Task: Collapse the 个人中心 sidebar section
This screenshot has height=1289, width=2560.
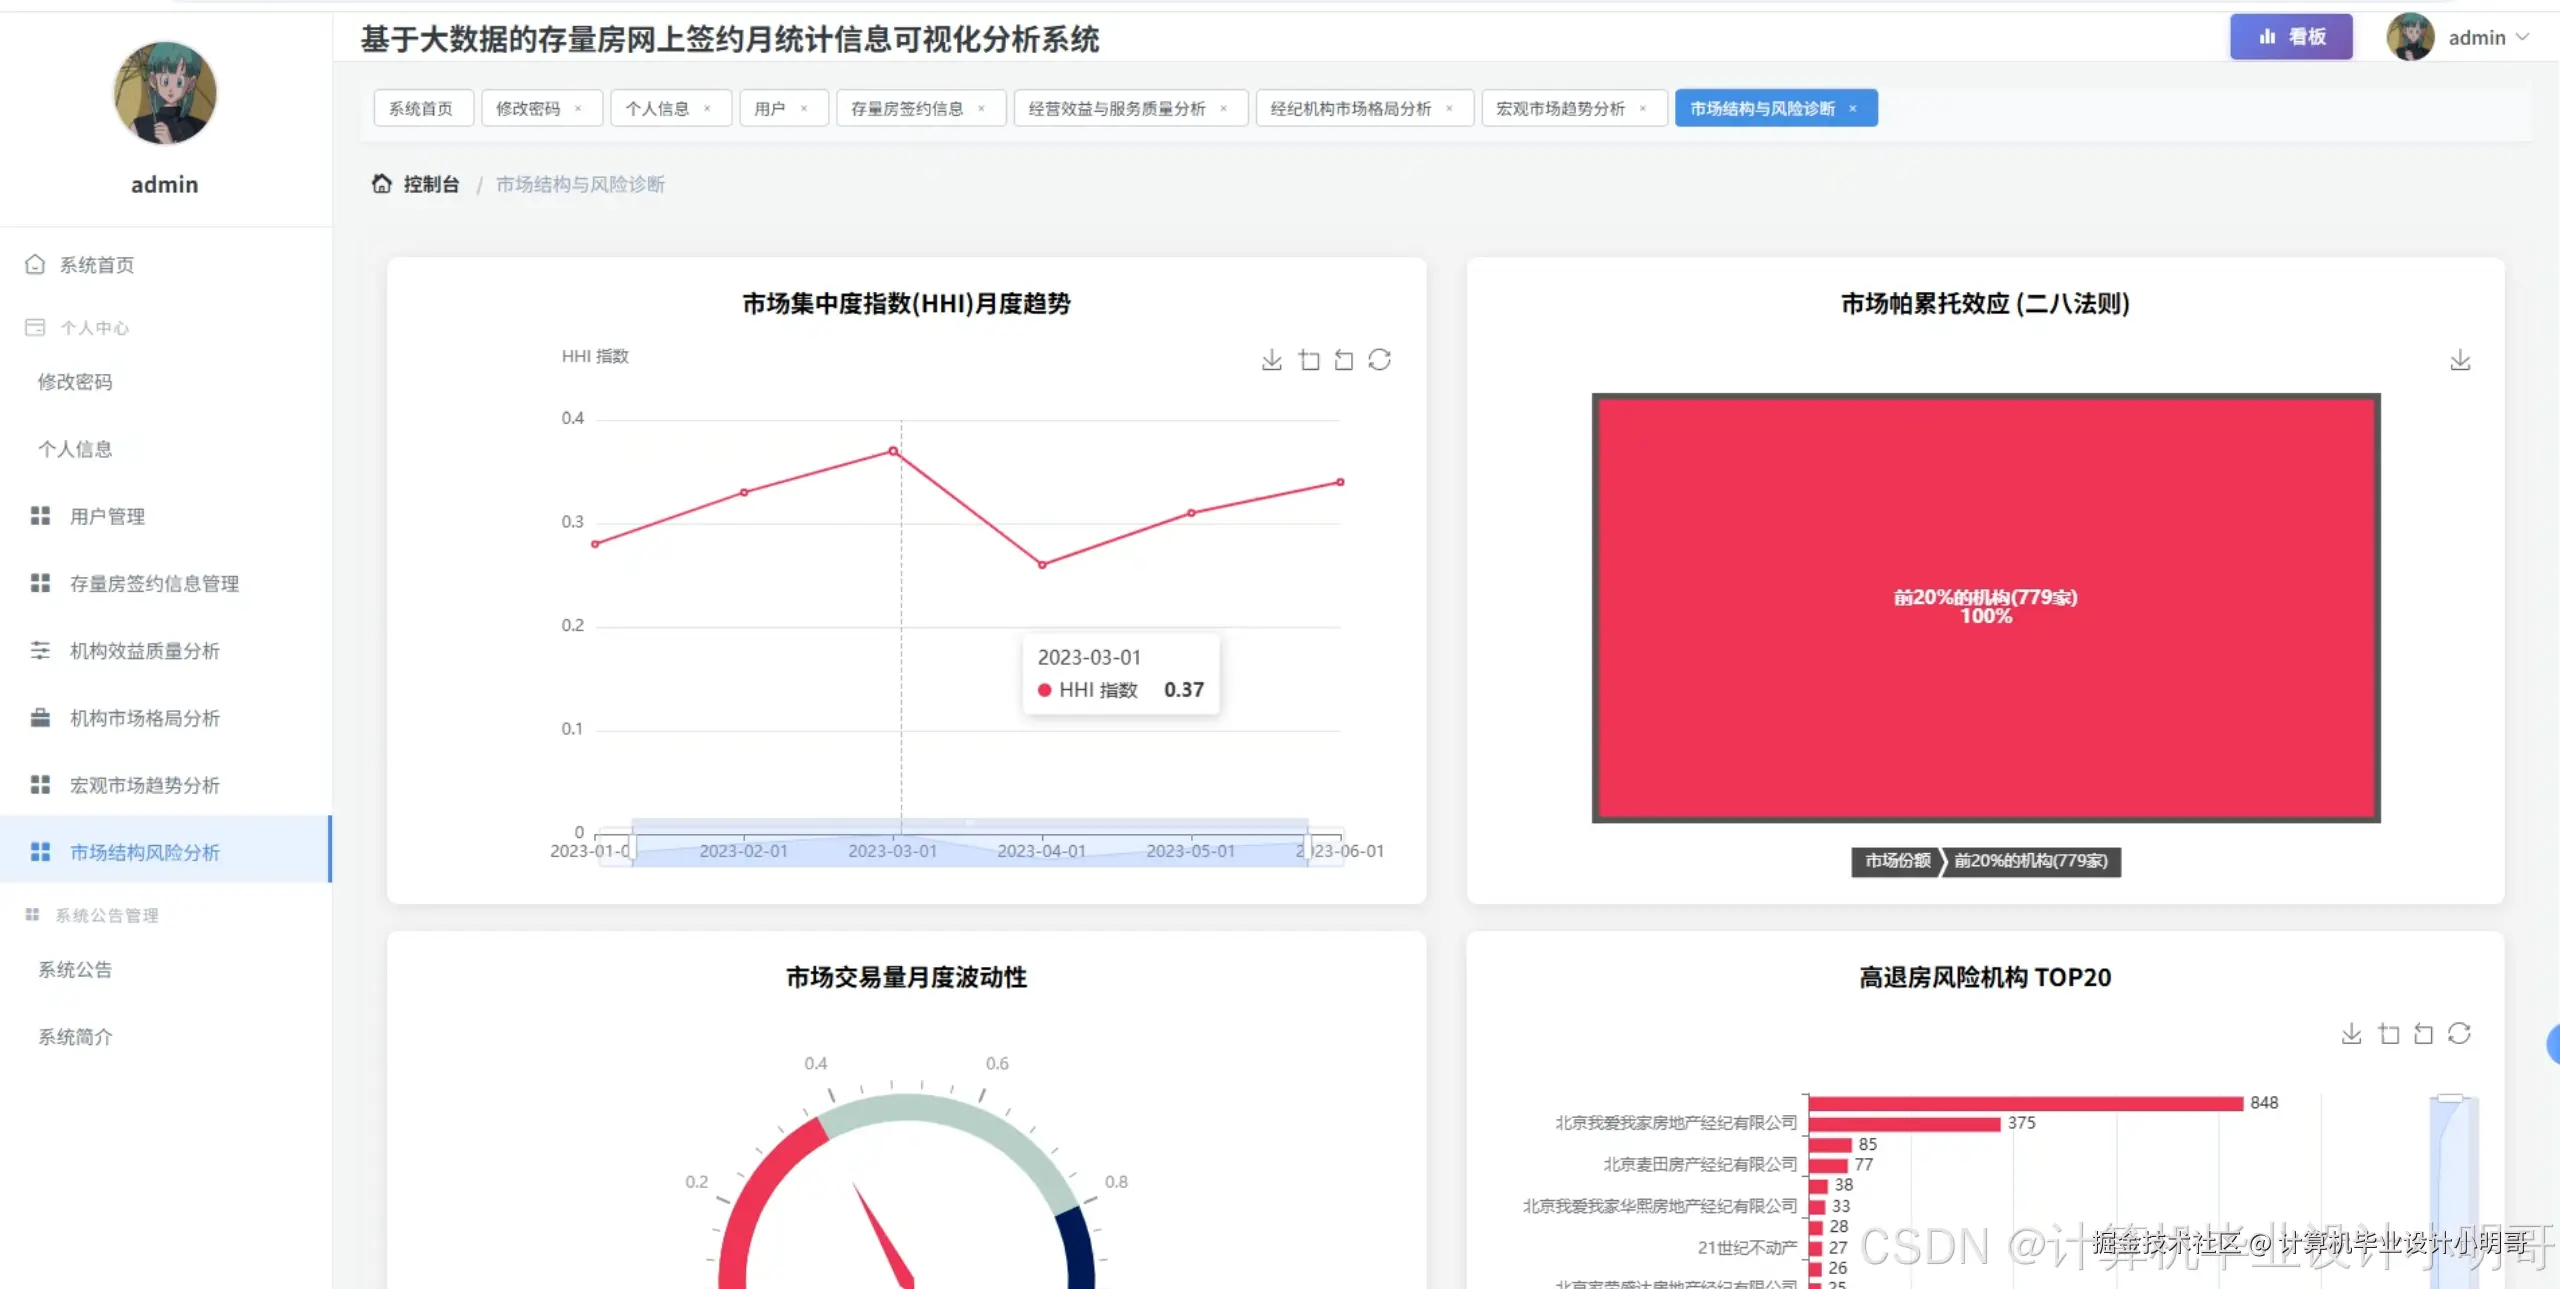Action: pos(96,327)
